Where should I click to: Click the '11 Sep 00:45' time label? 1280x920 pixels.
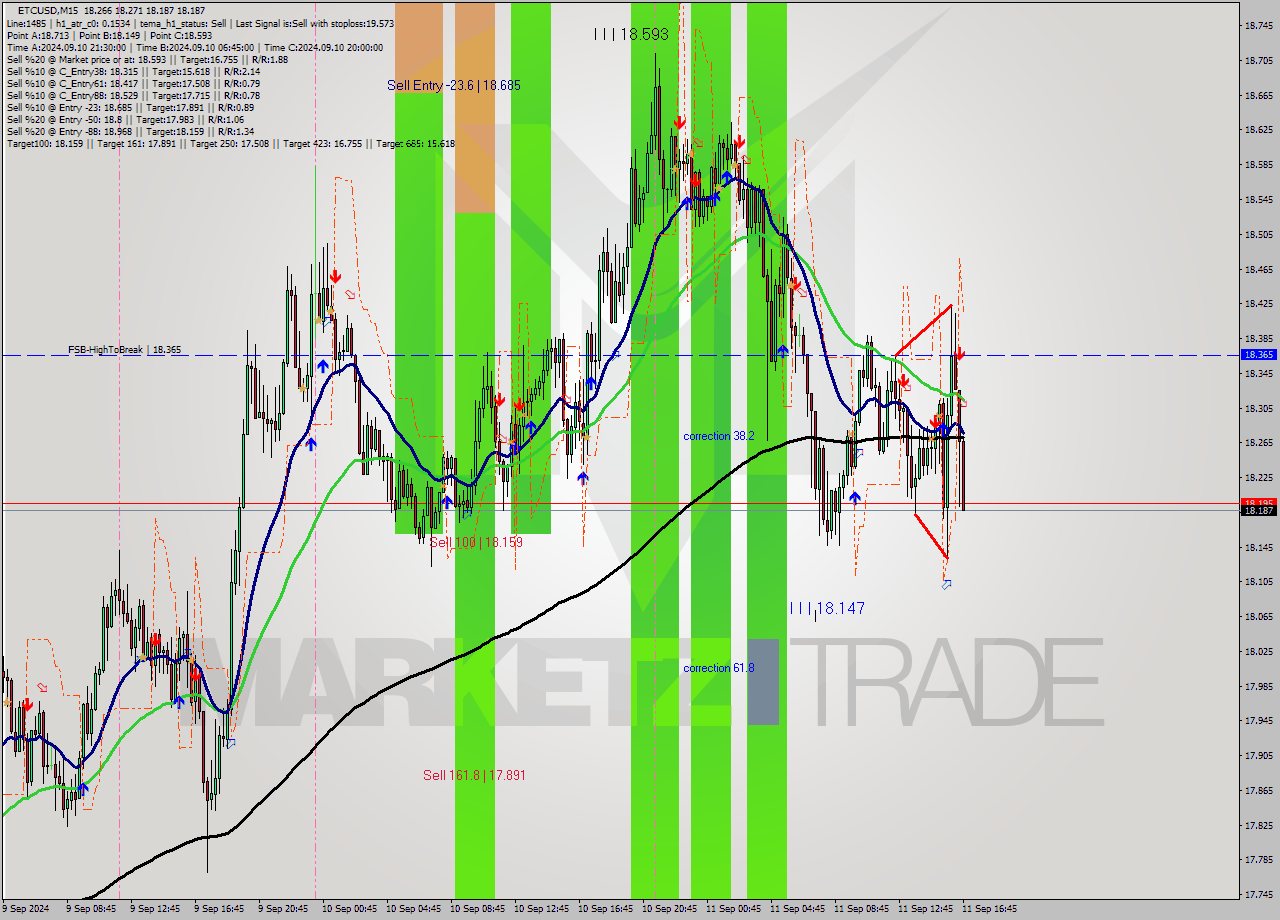(733, 909)
